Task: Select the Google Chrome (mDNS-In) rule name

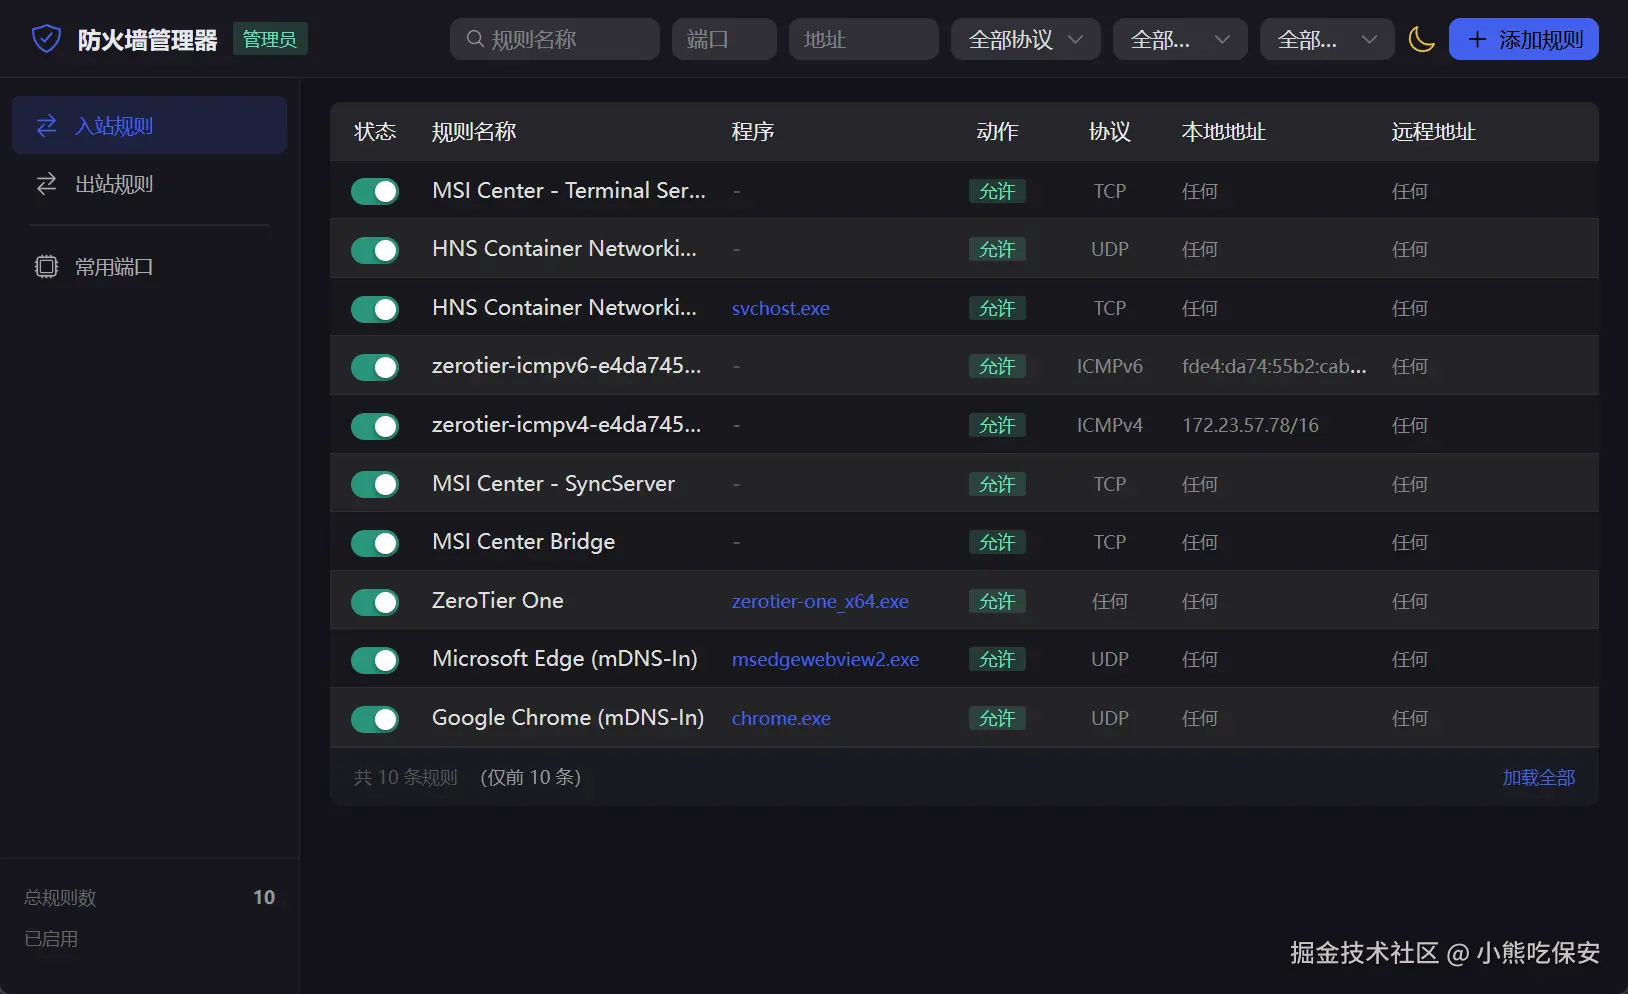Action: 568,717
